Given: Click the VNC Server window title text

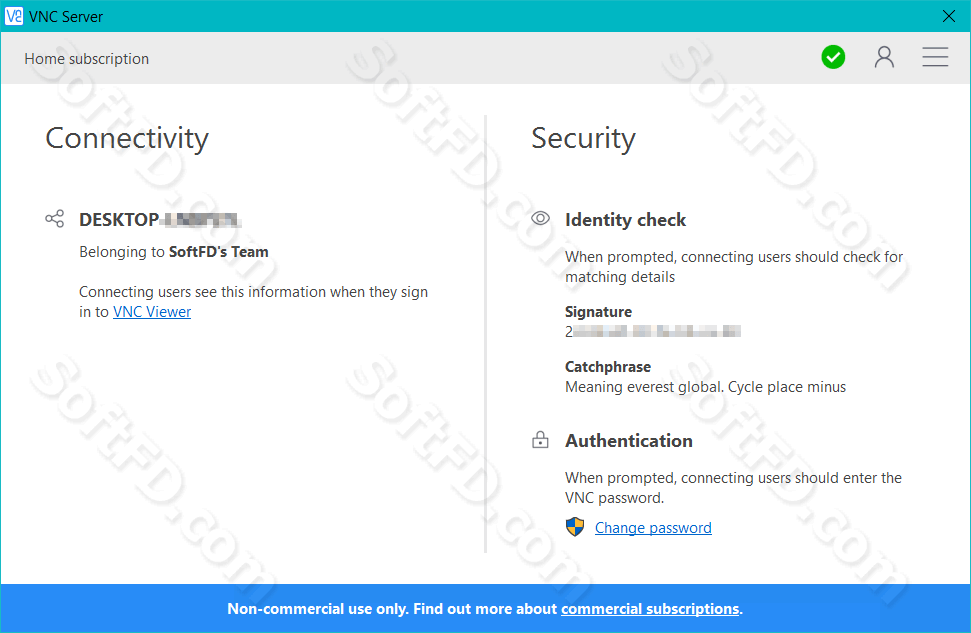Looking at the screenshot, I should 66,17.
